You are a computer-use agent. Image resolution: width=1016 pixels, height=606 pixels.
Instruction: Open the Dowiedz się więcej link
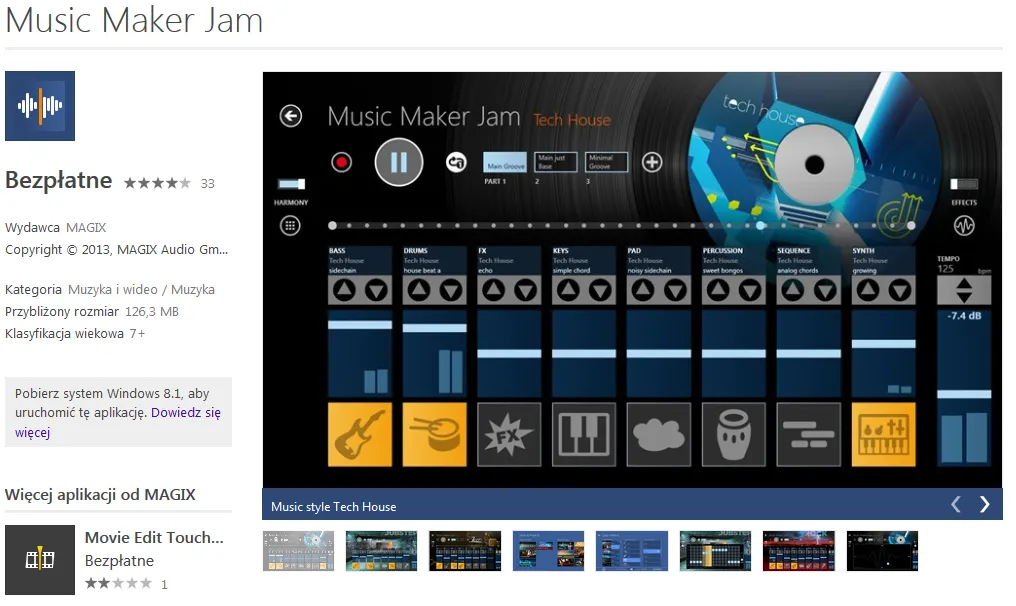(118, 422)
